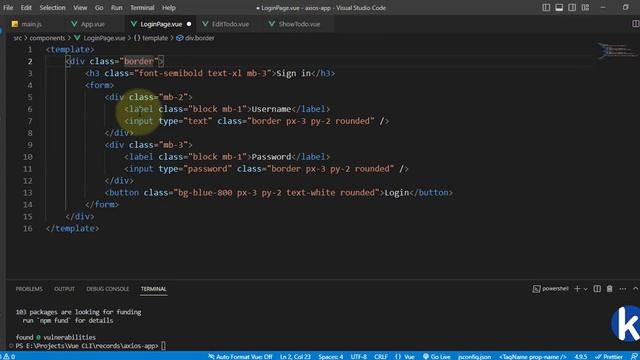Image resolution: width=640 pixels, height=360 pixels.
Task: Click the "Password" label text in code
Action: (271, 157)
